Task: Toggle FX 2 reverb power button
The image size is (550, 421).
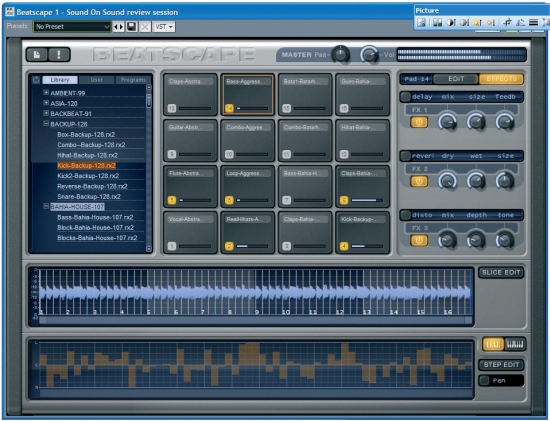Action: coord(419,181)
